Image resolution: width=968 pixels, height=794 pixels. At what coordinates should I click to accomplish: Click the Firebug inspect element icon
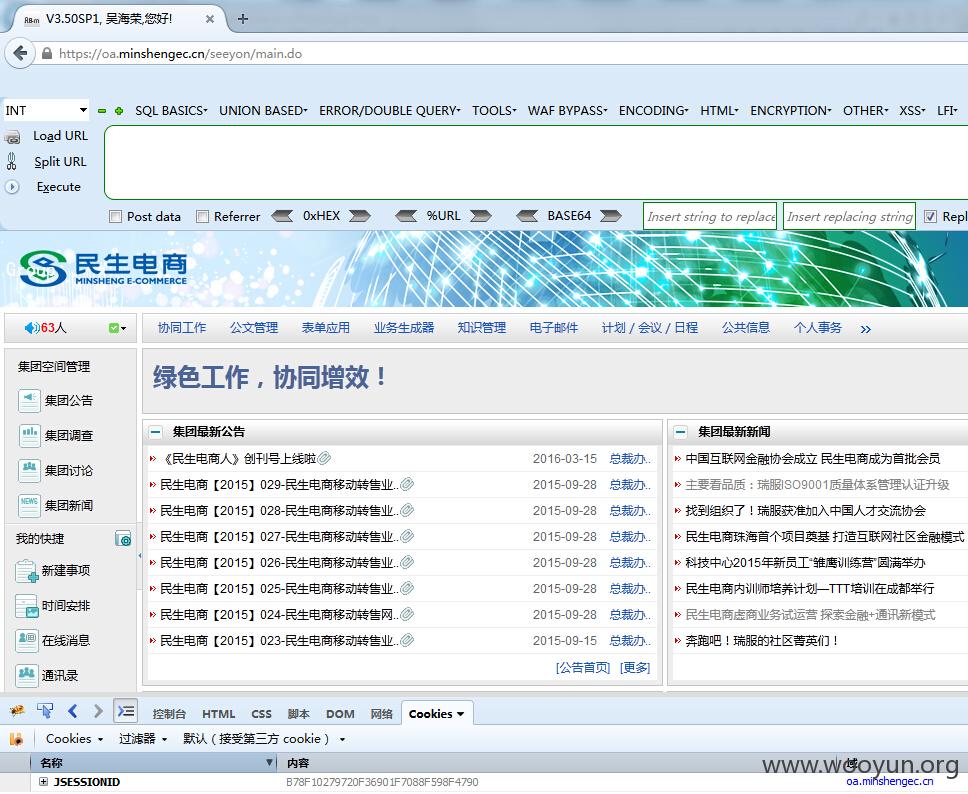click(45, 712)
